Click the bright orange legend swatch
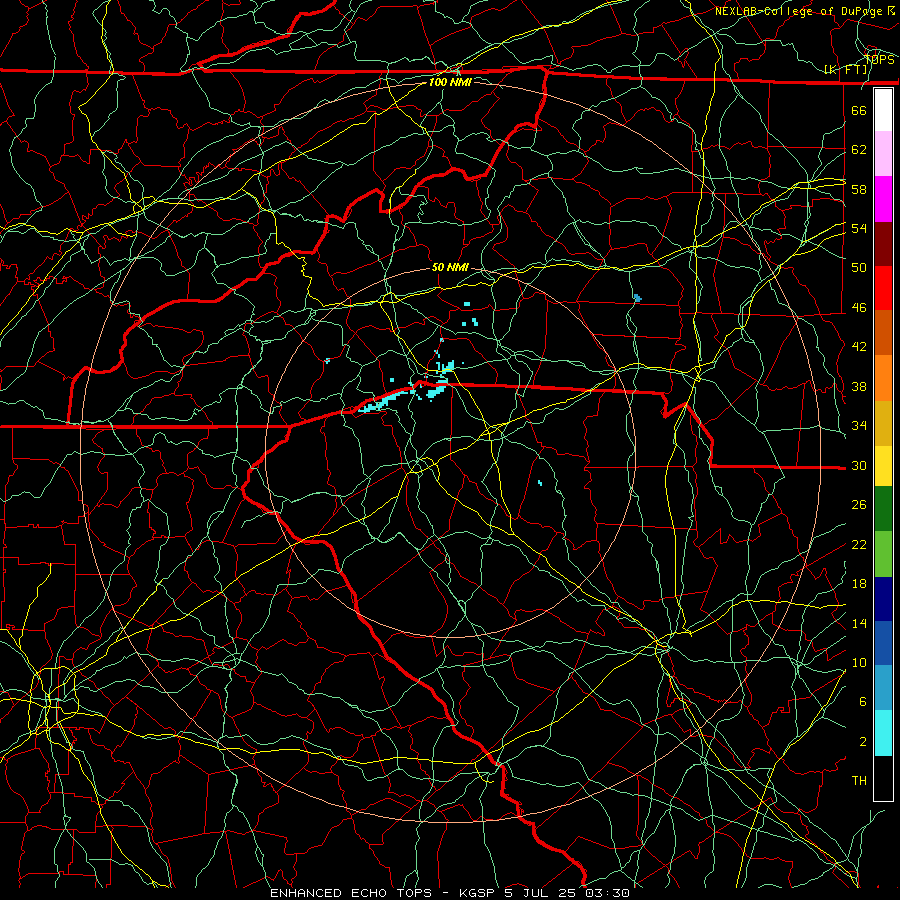The image size is (900, 900). [883, 378]
